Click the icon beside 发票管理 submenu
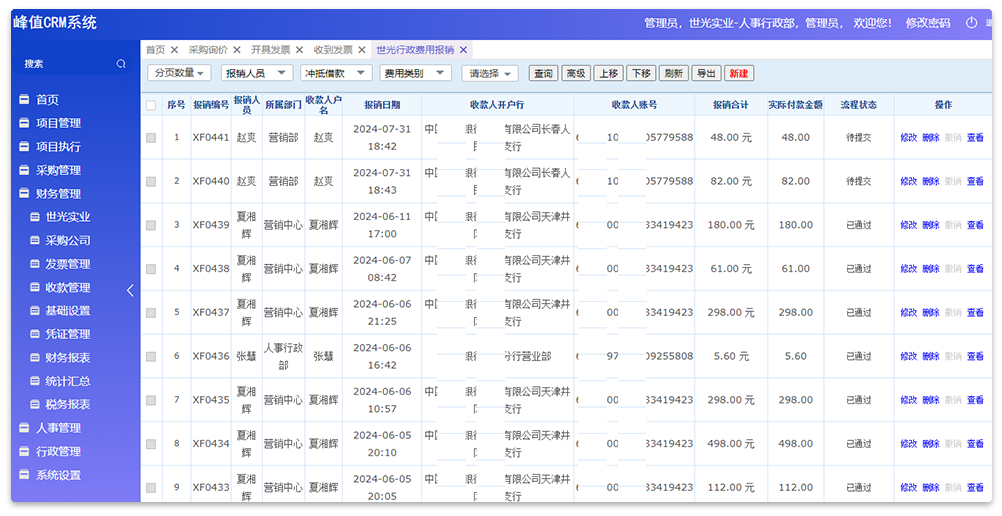This screenshot has height=516, width=1002. [x=35, y=264]
